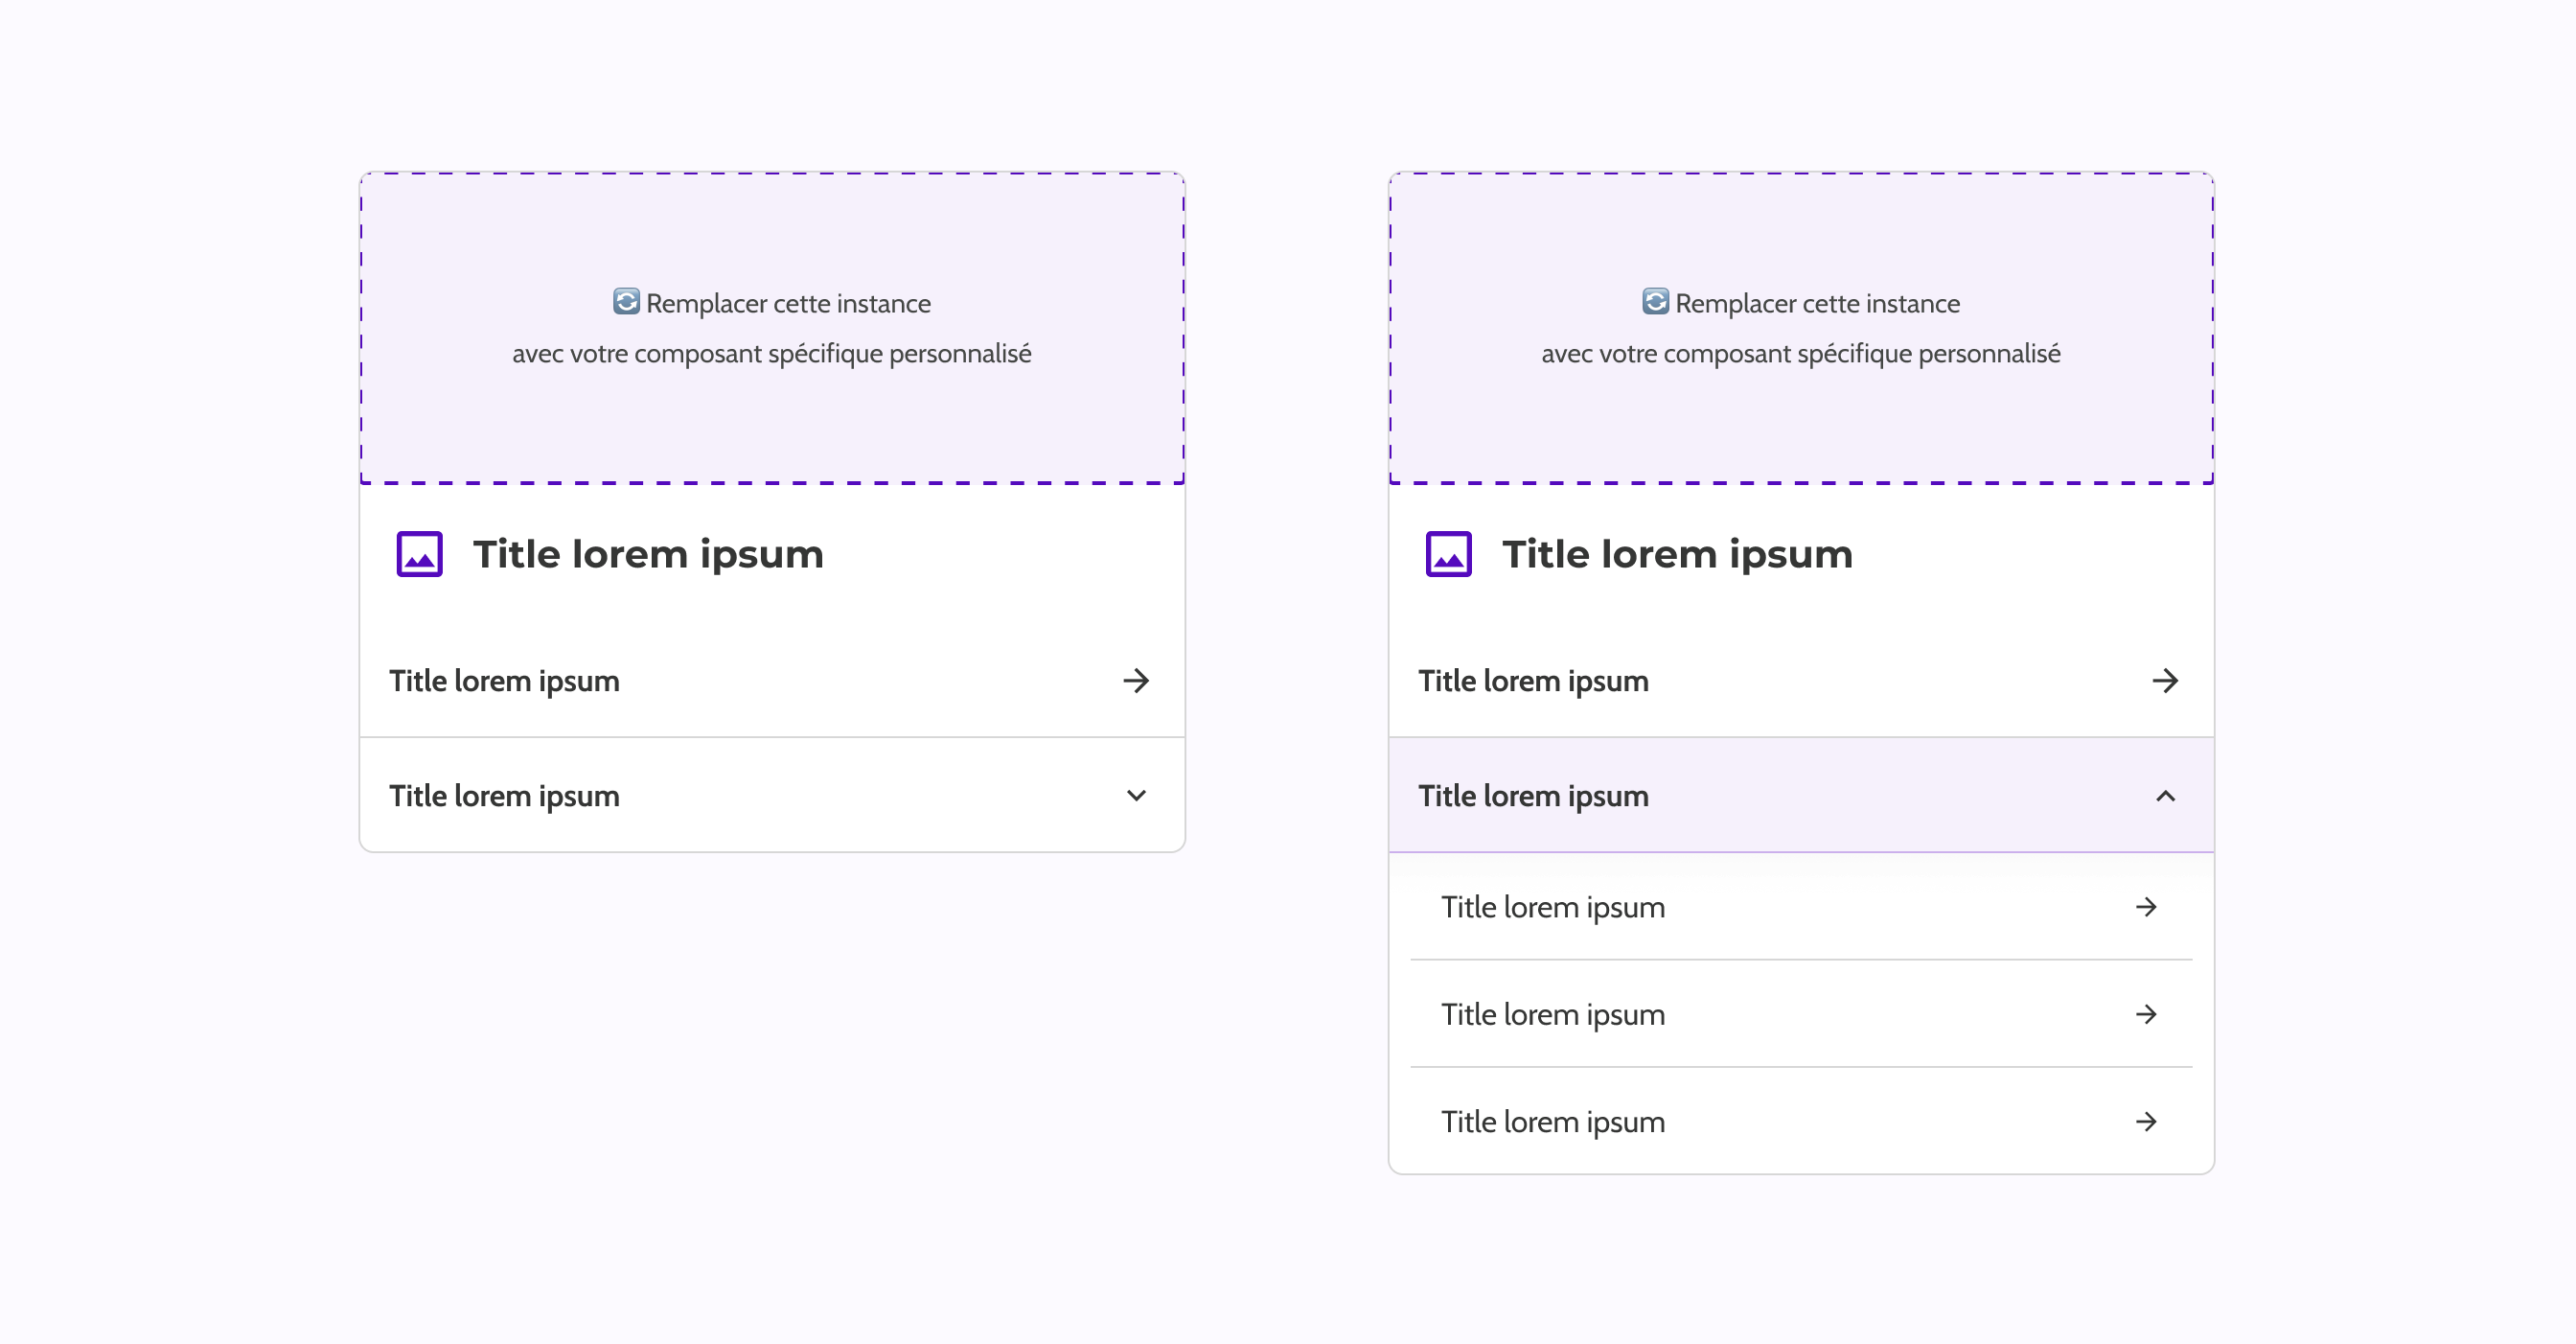Click the right arrow in left card's first row
This screenshot has width=2576, height=1344.
1136,681
